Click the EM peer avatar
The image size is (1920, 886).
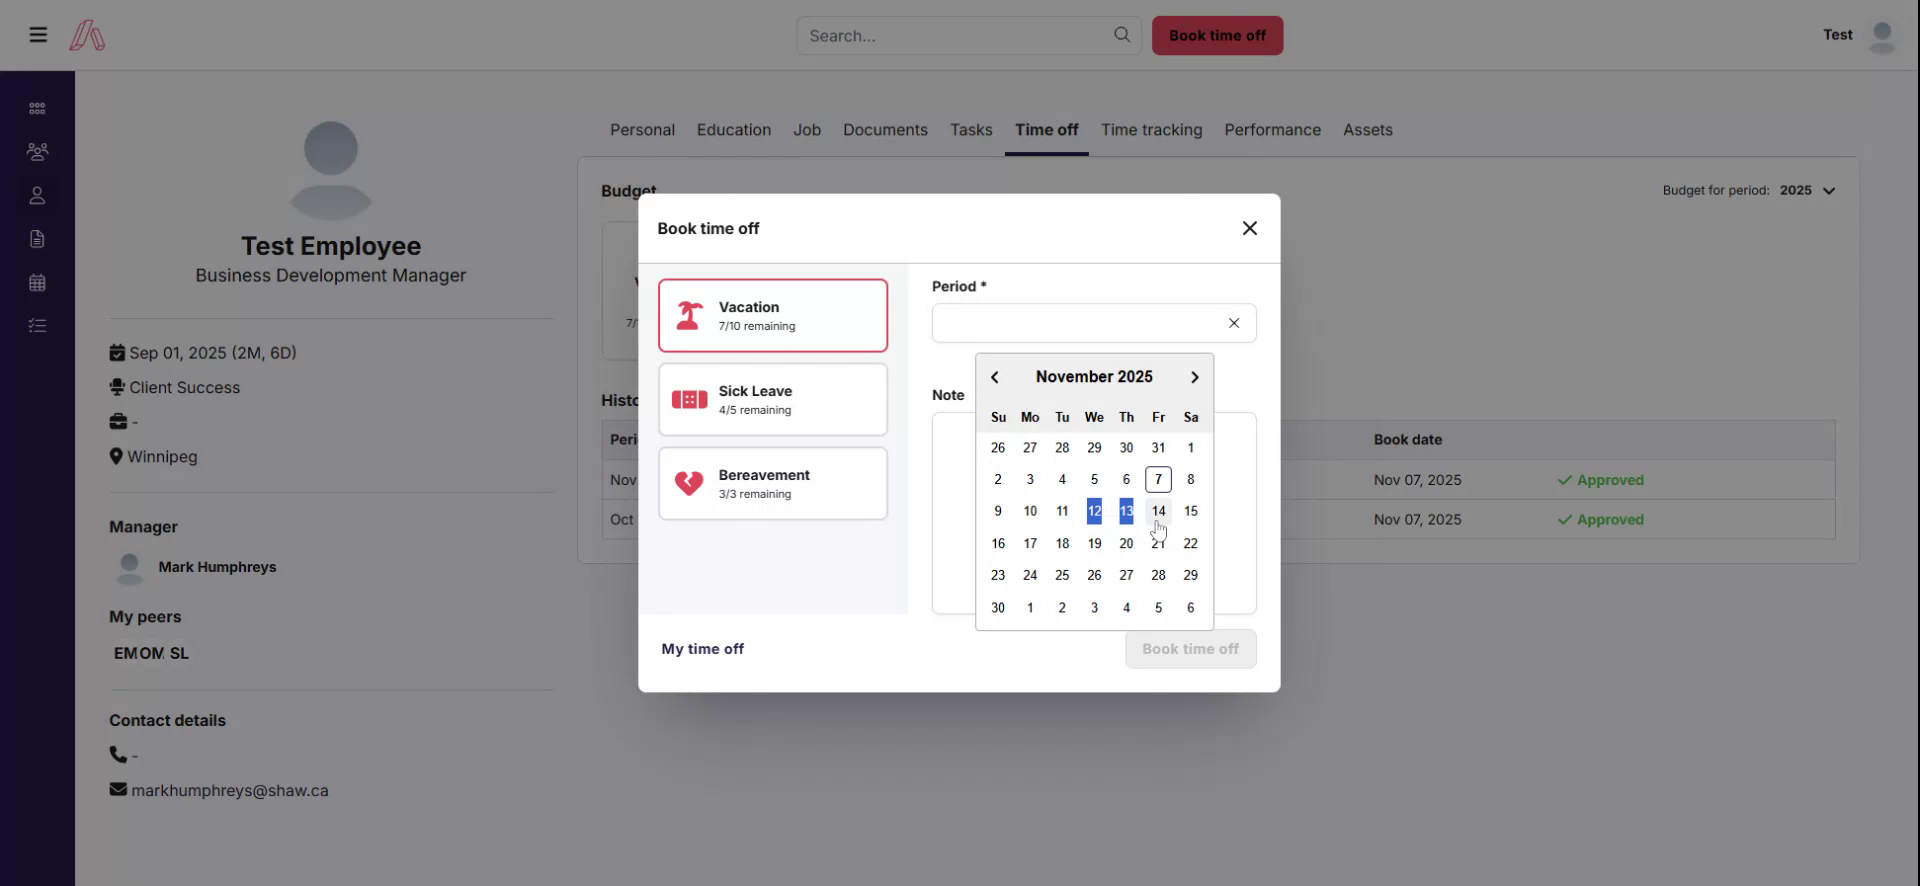point(125,653)
